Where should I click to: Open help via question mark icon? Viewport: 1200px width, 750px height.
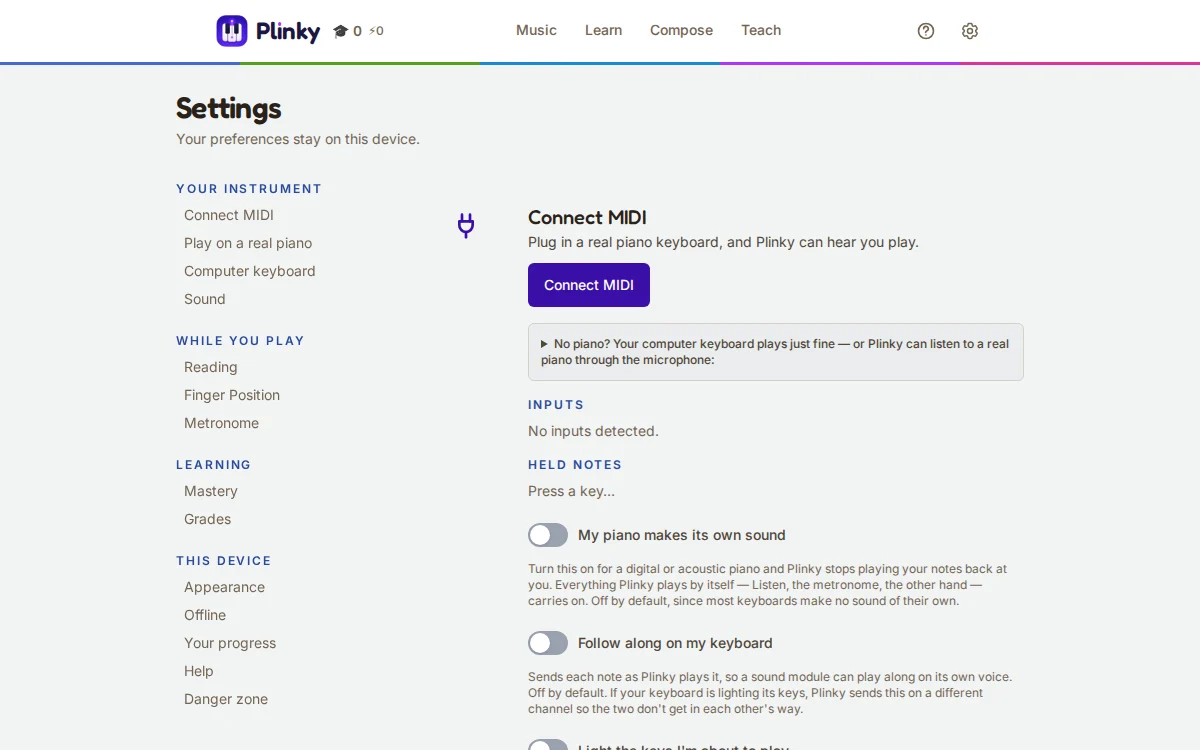tap(926, 31)
